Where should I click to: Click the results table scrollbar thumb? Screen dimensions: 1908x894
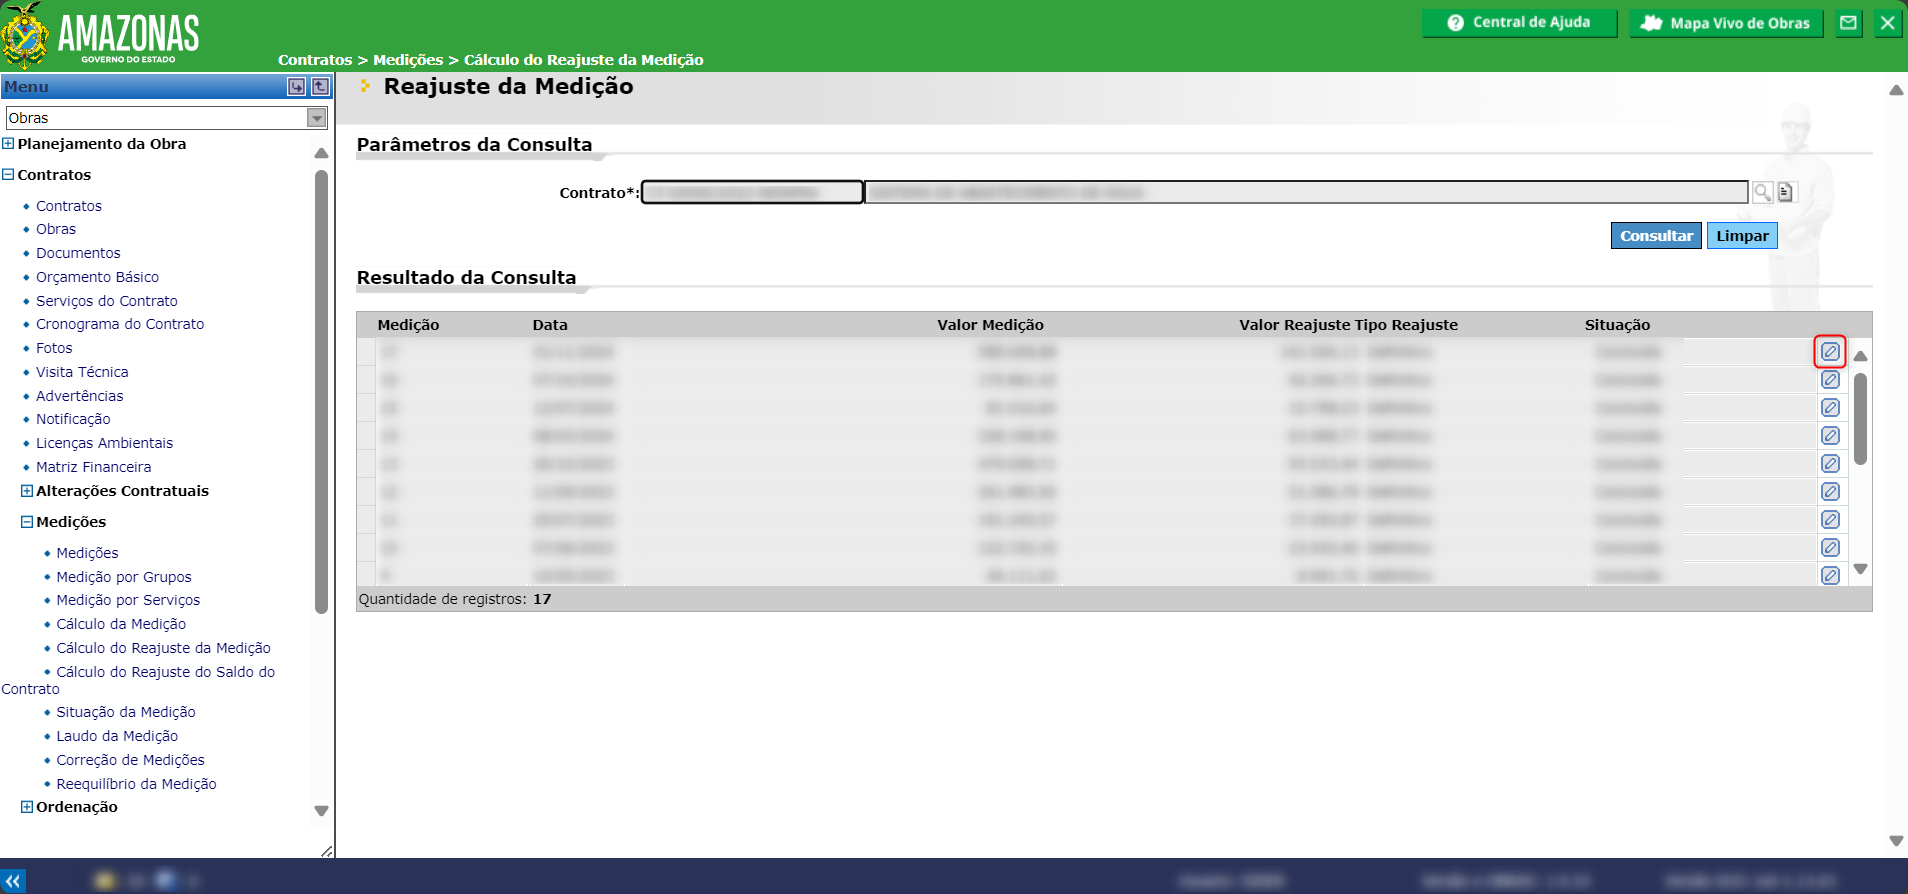tap(1860, 419)
